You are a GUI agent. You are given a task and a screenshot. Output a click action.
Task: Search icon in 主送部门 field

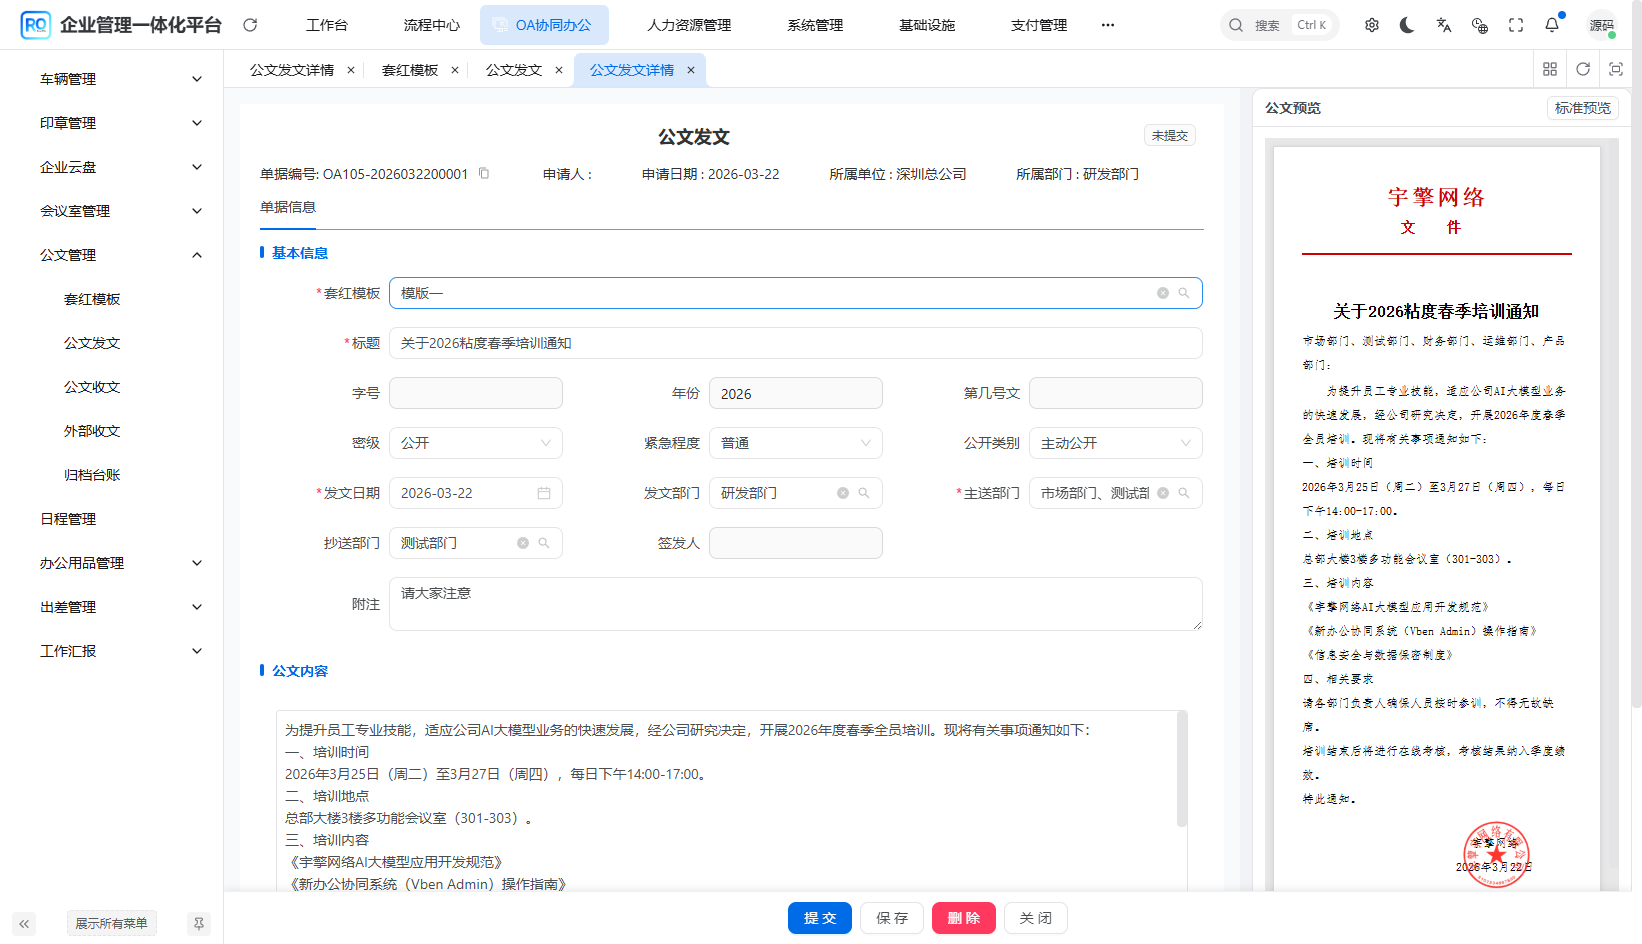click(x=1184, y=493)
